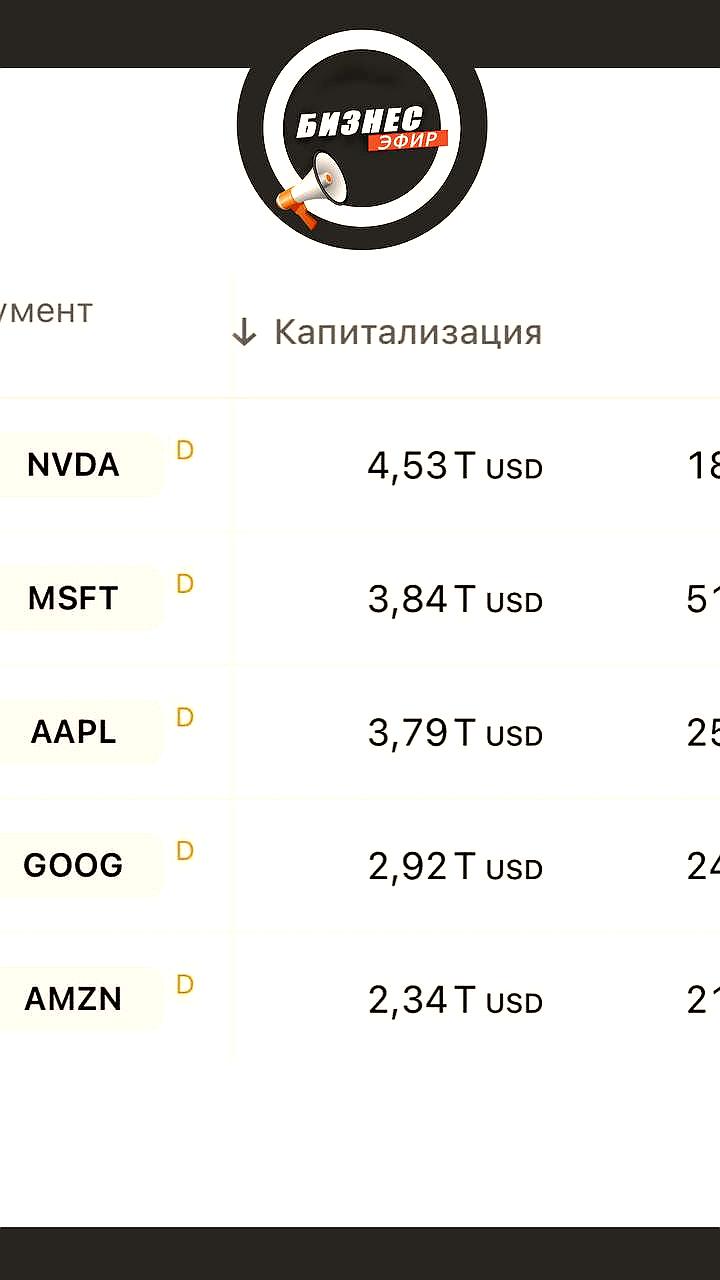Click the partially visible Инструмент column header

[x=45, y=311]
